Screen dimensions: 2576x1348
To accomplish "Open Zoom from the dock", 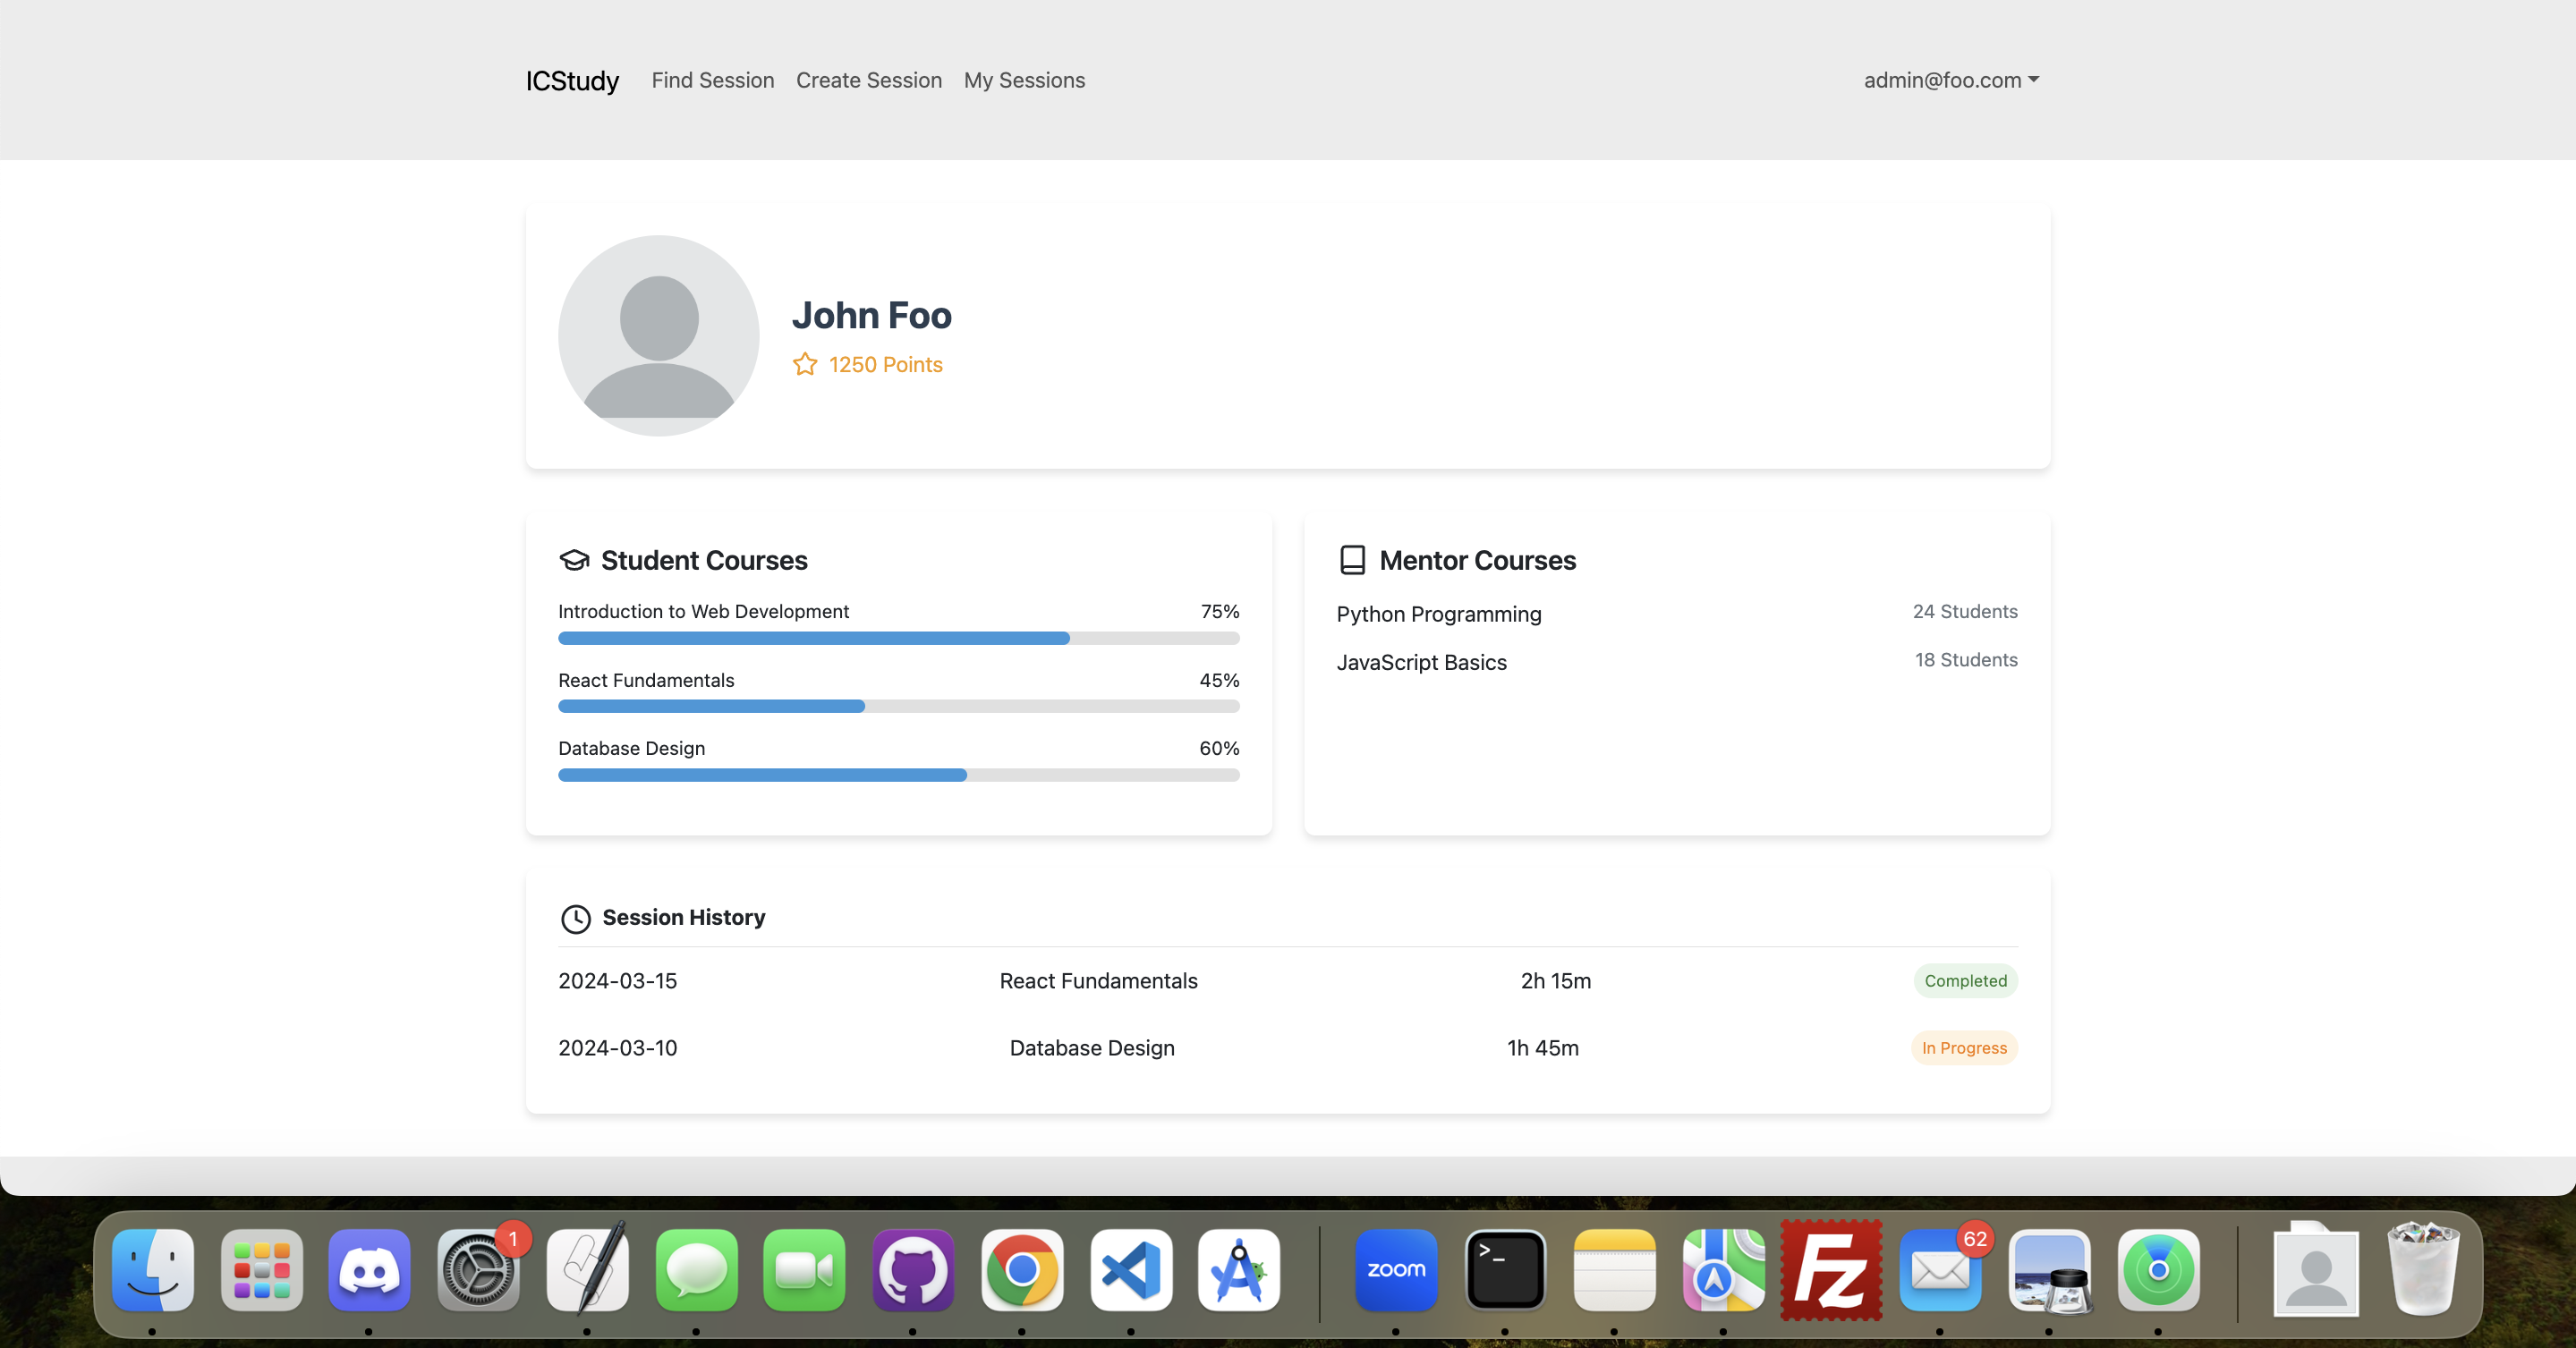I will [1396, 1270].
